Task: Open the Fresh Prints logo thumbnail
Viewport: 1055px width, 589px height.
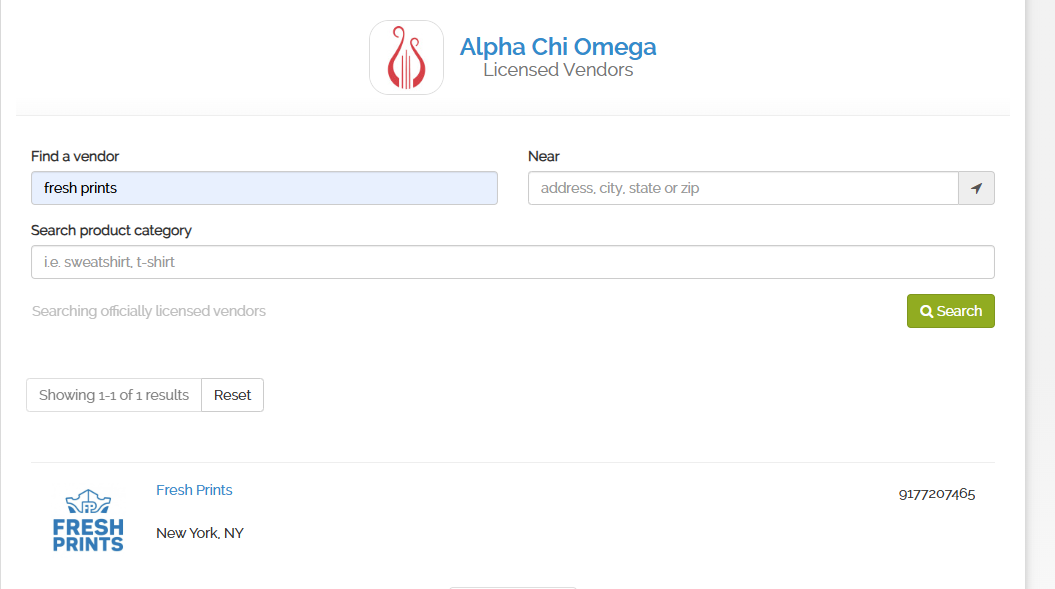Action: pyautogui.click(x=88, y=521)
